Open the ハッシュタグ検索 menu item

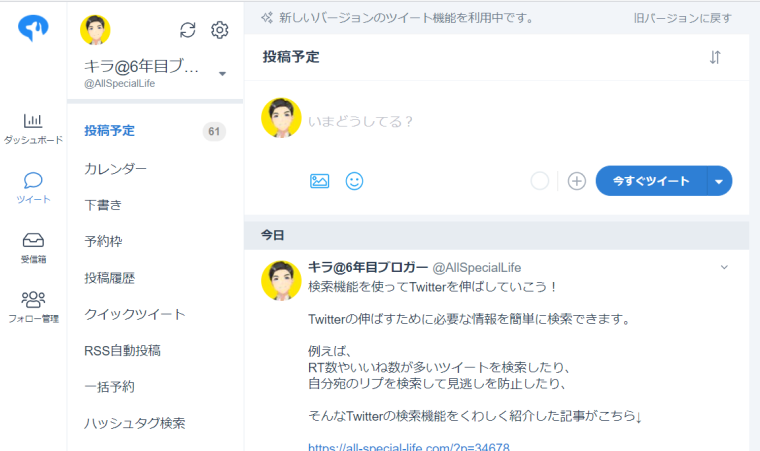pyautogui.click(x=135, y=423)
